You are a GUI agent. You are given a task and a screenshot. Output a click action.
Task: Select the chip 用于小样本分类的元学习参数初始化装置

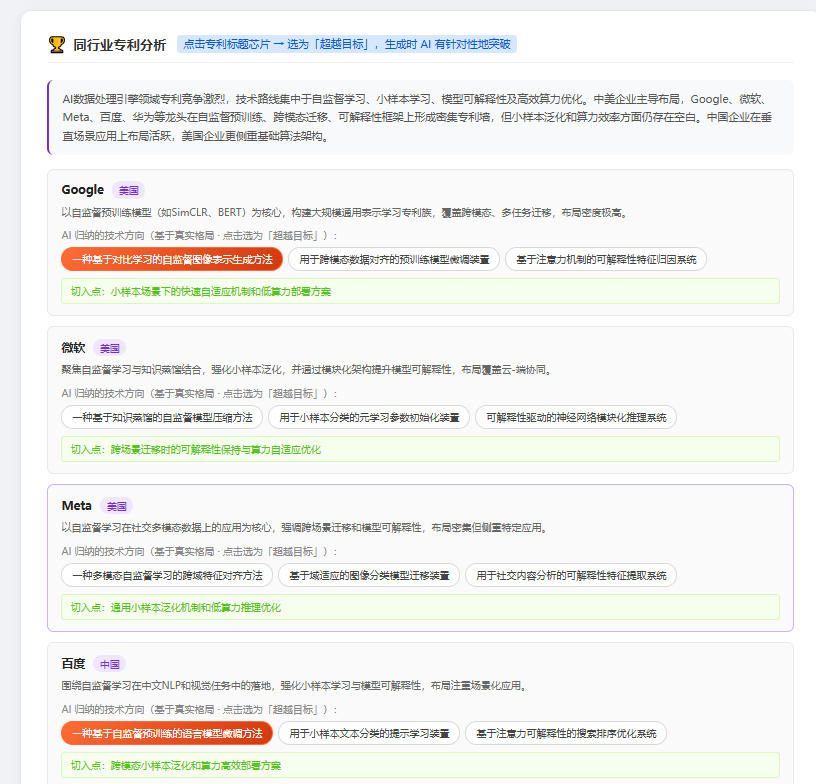369,417
